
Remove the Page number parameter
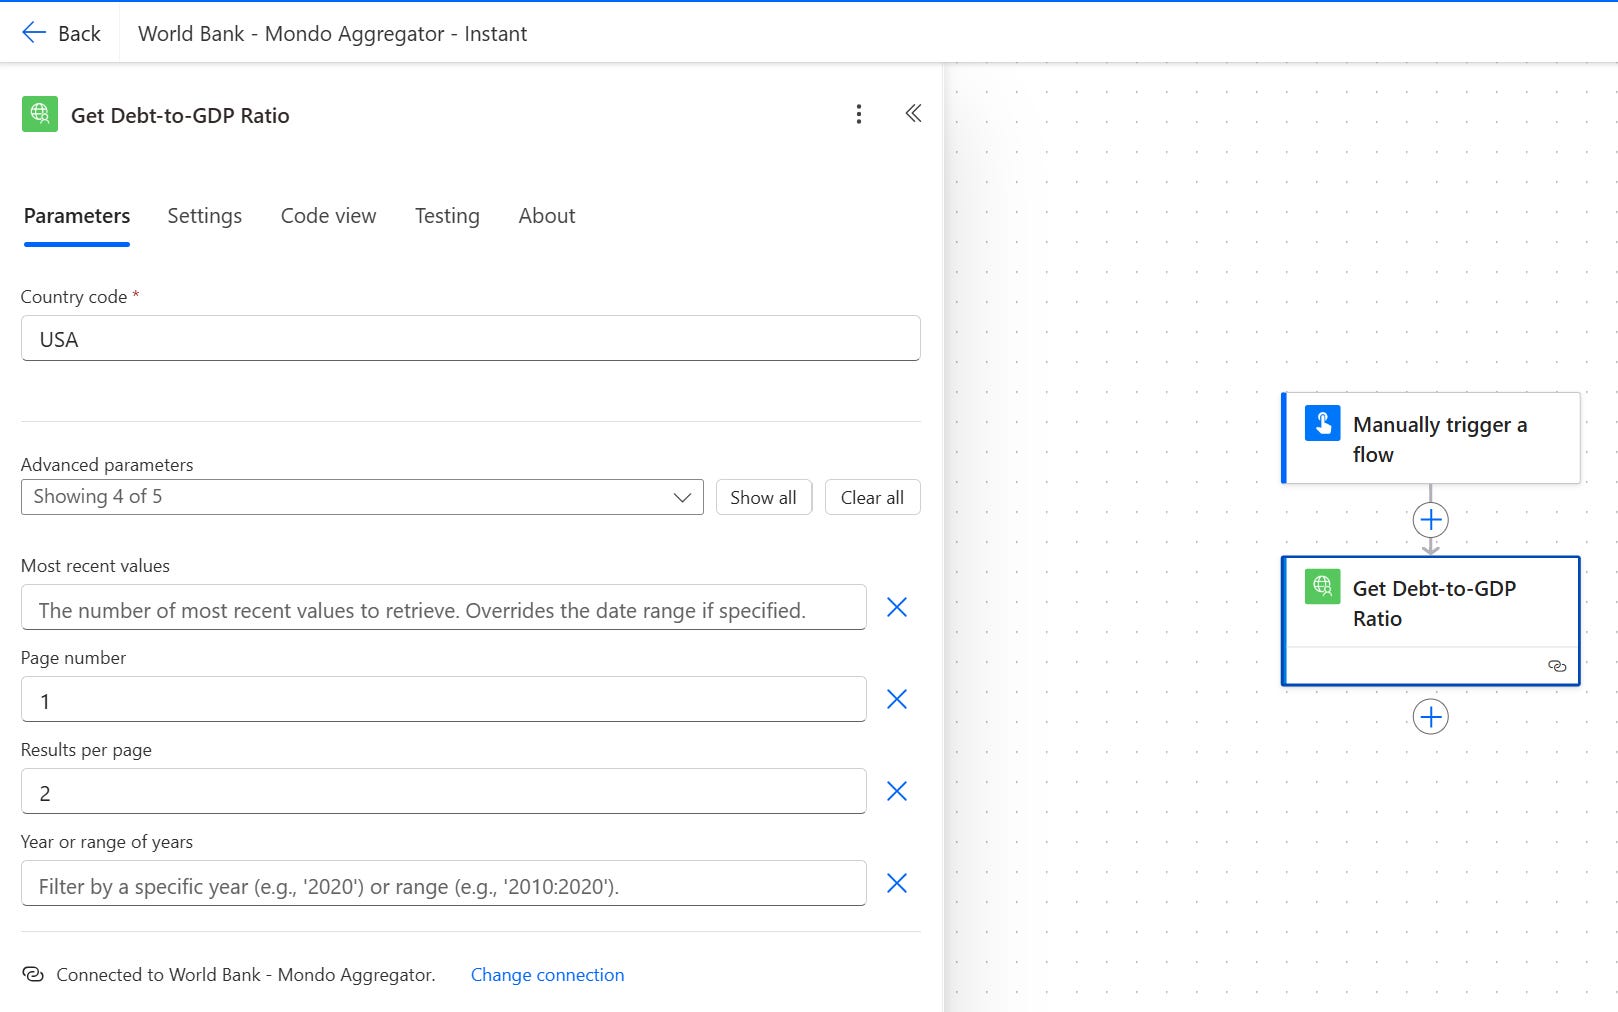(897, 699)
